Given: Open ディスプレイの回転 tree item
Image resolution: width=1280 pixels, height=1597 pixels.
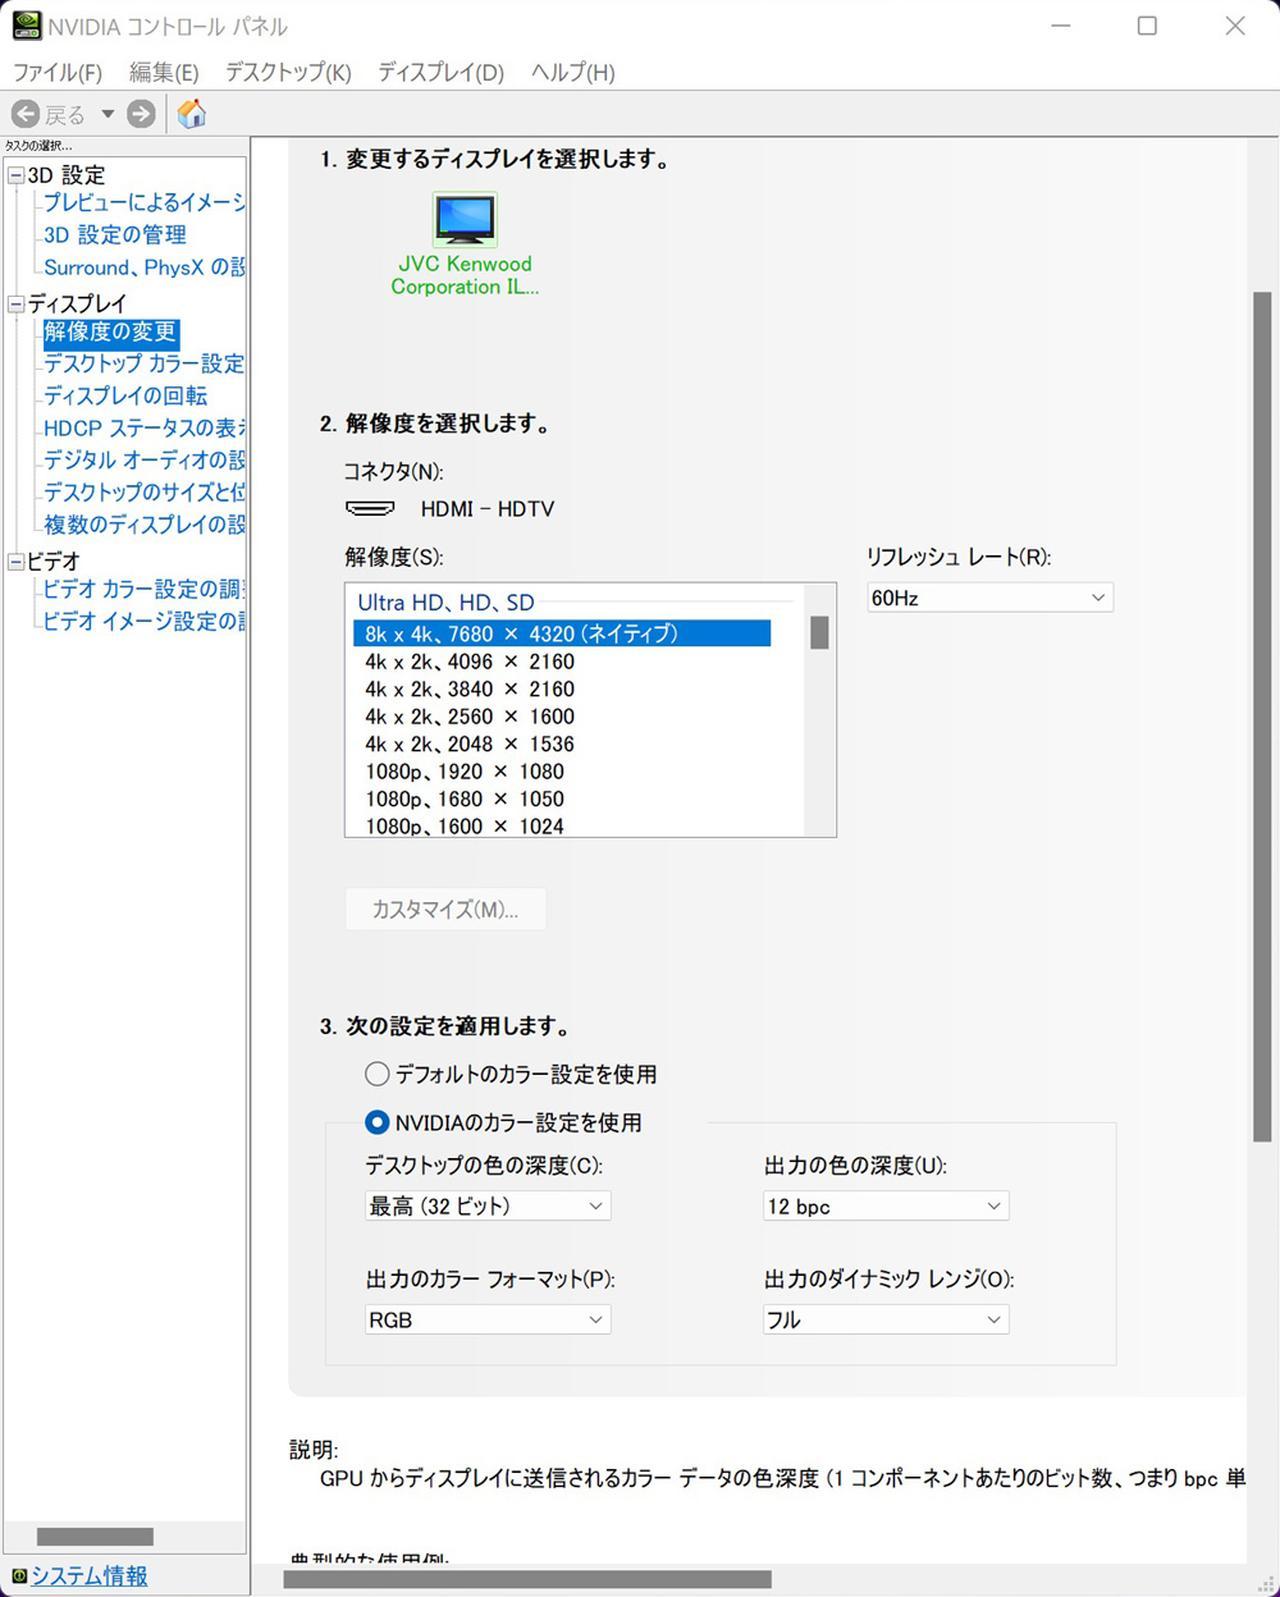Looking at the screenshot, I should 125,396.
